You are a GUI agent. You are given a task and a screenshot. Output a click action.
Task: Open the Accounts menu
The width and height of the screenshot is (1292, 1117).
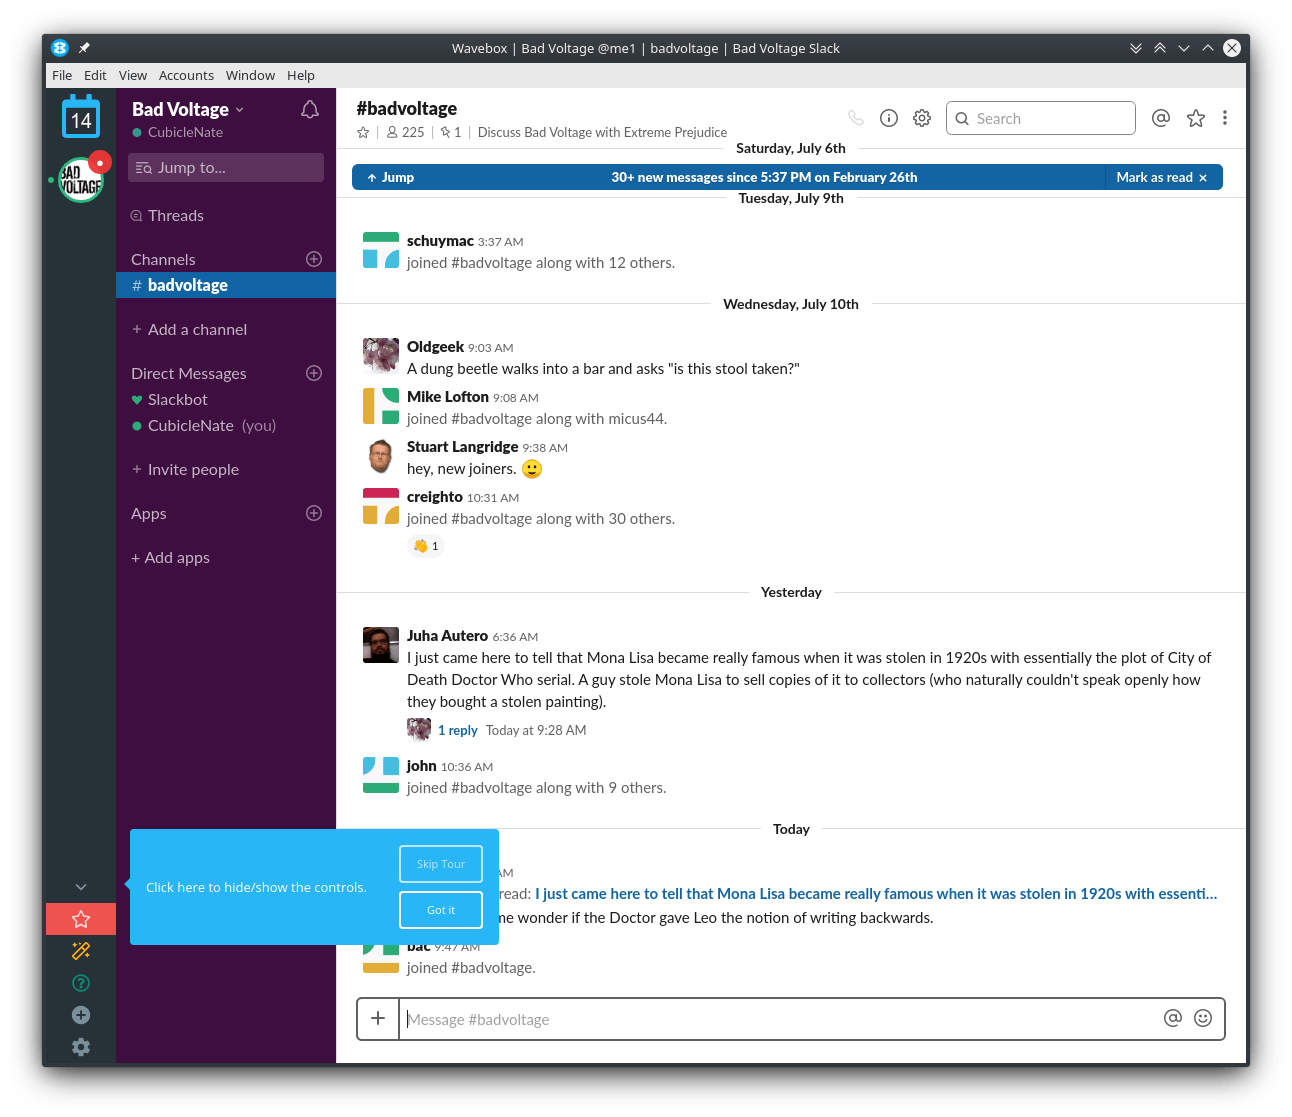186,75
